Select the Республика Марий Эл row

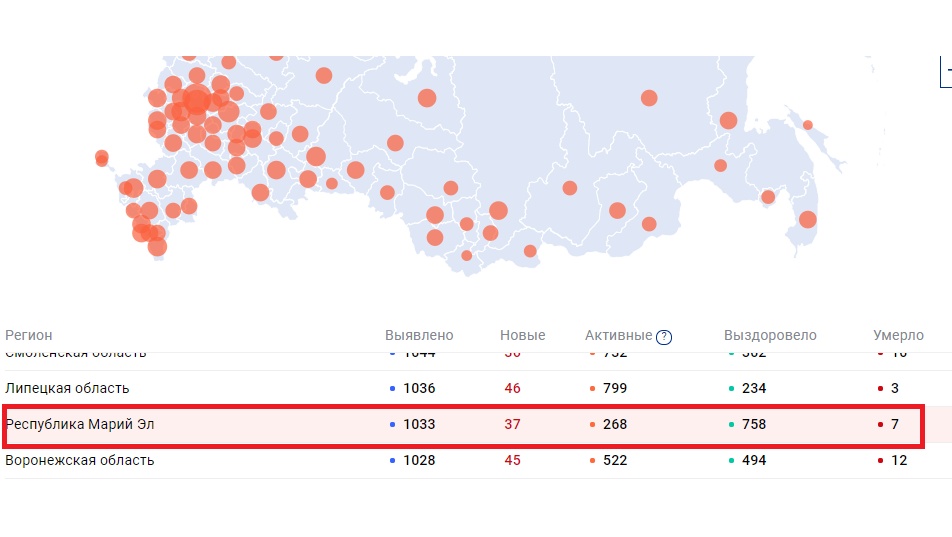[x=80, y=425]
